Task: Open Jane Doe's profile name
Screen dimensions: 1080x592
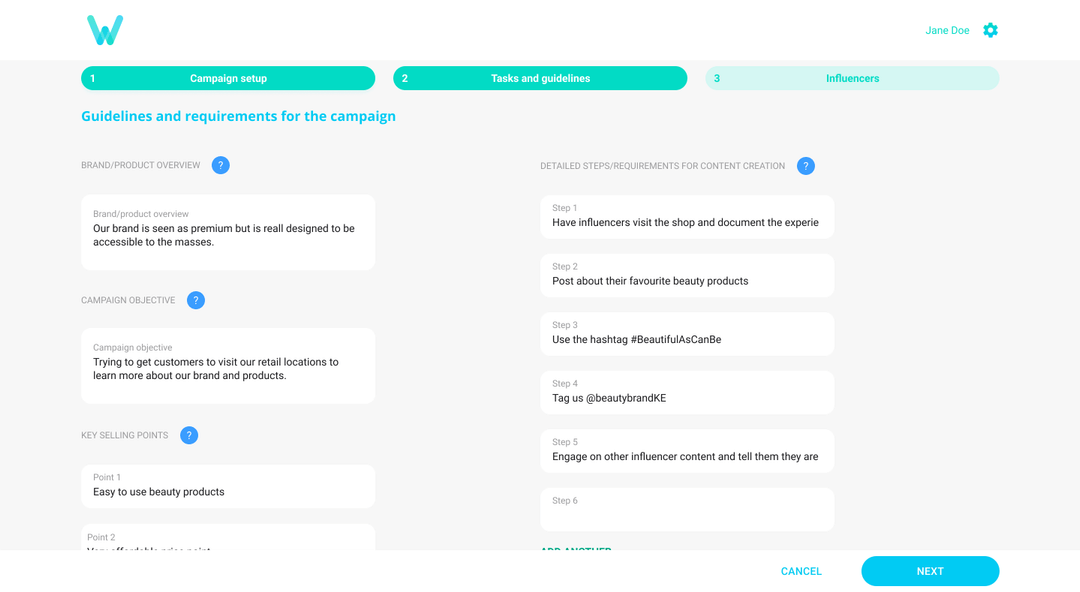Action: [x=947, y=30]
